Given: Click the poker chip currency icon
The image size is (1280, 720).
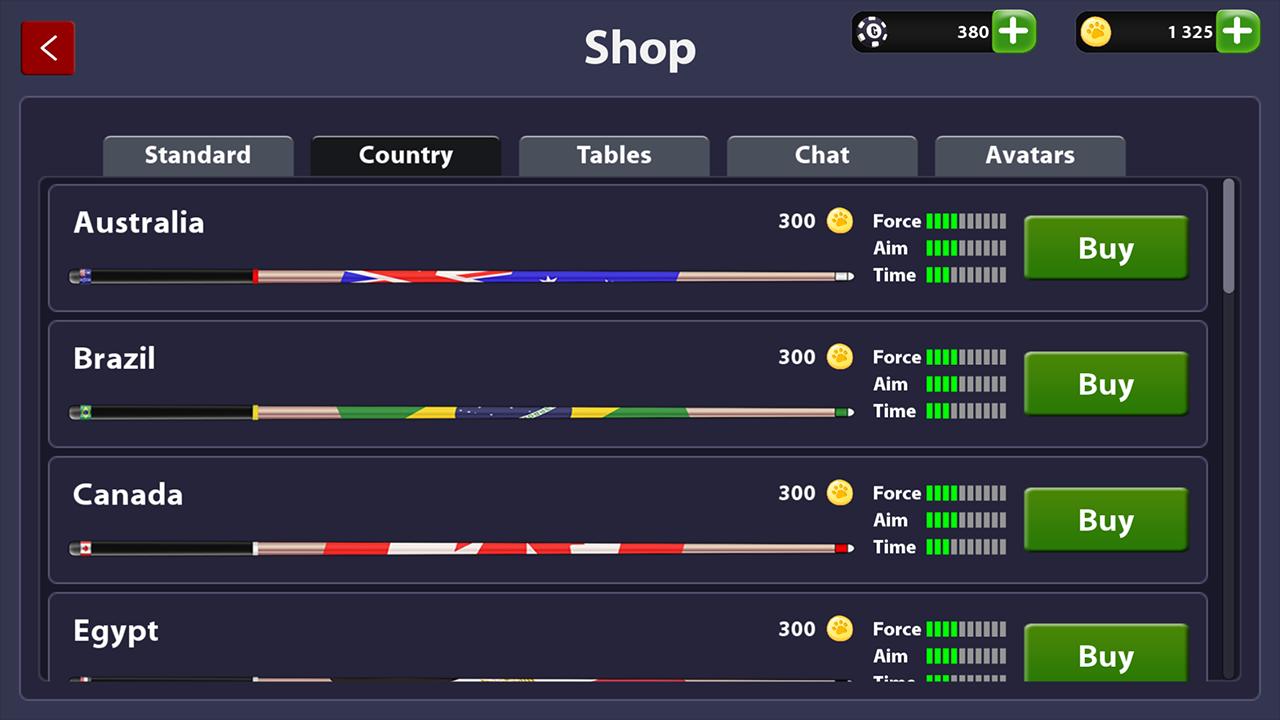Looking at the screenshot, I should pyautogui.click(x=873, y=32).
